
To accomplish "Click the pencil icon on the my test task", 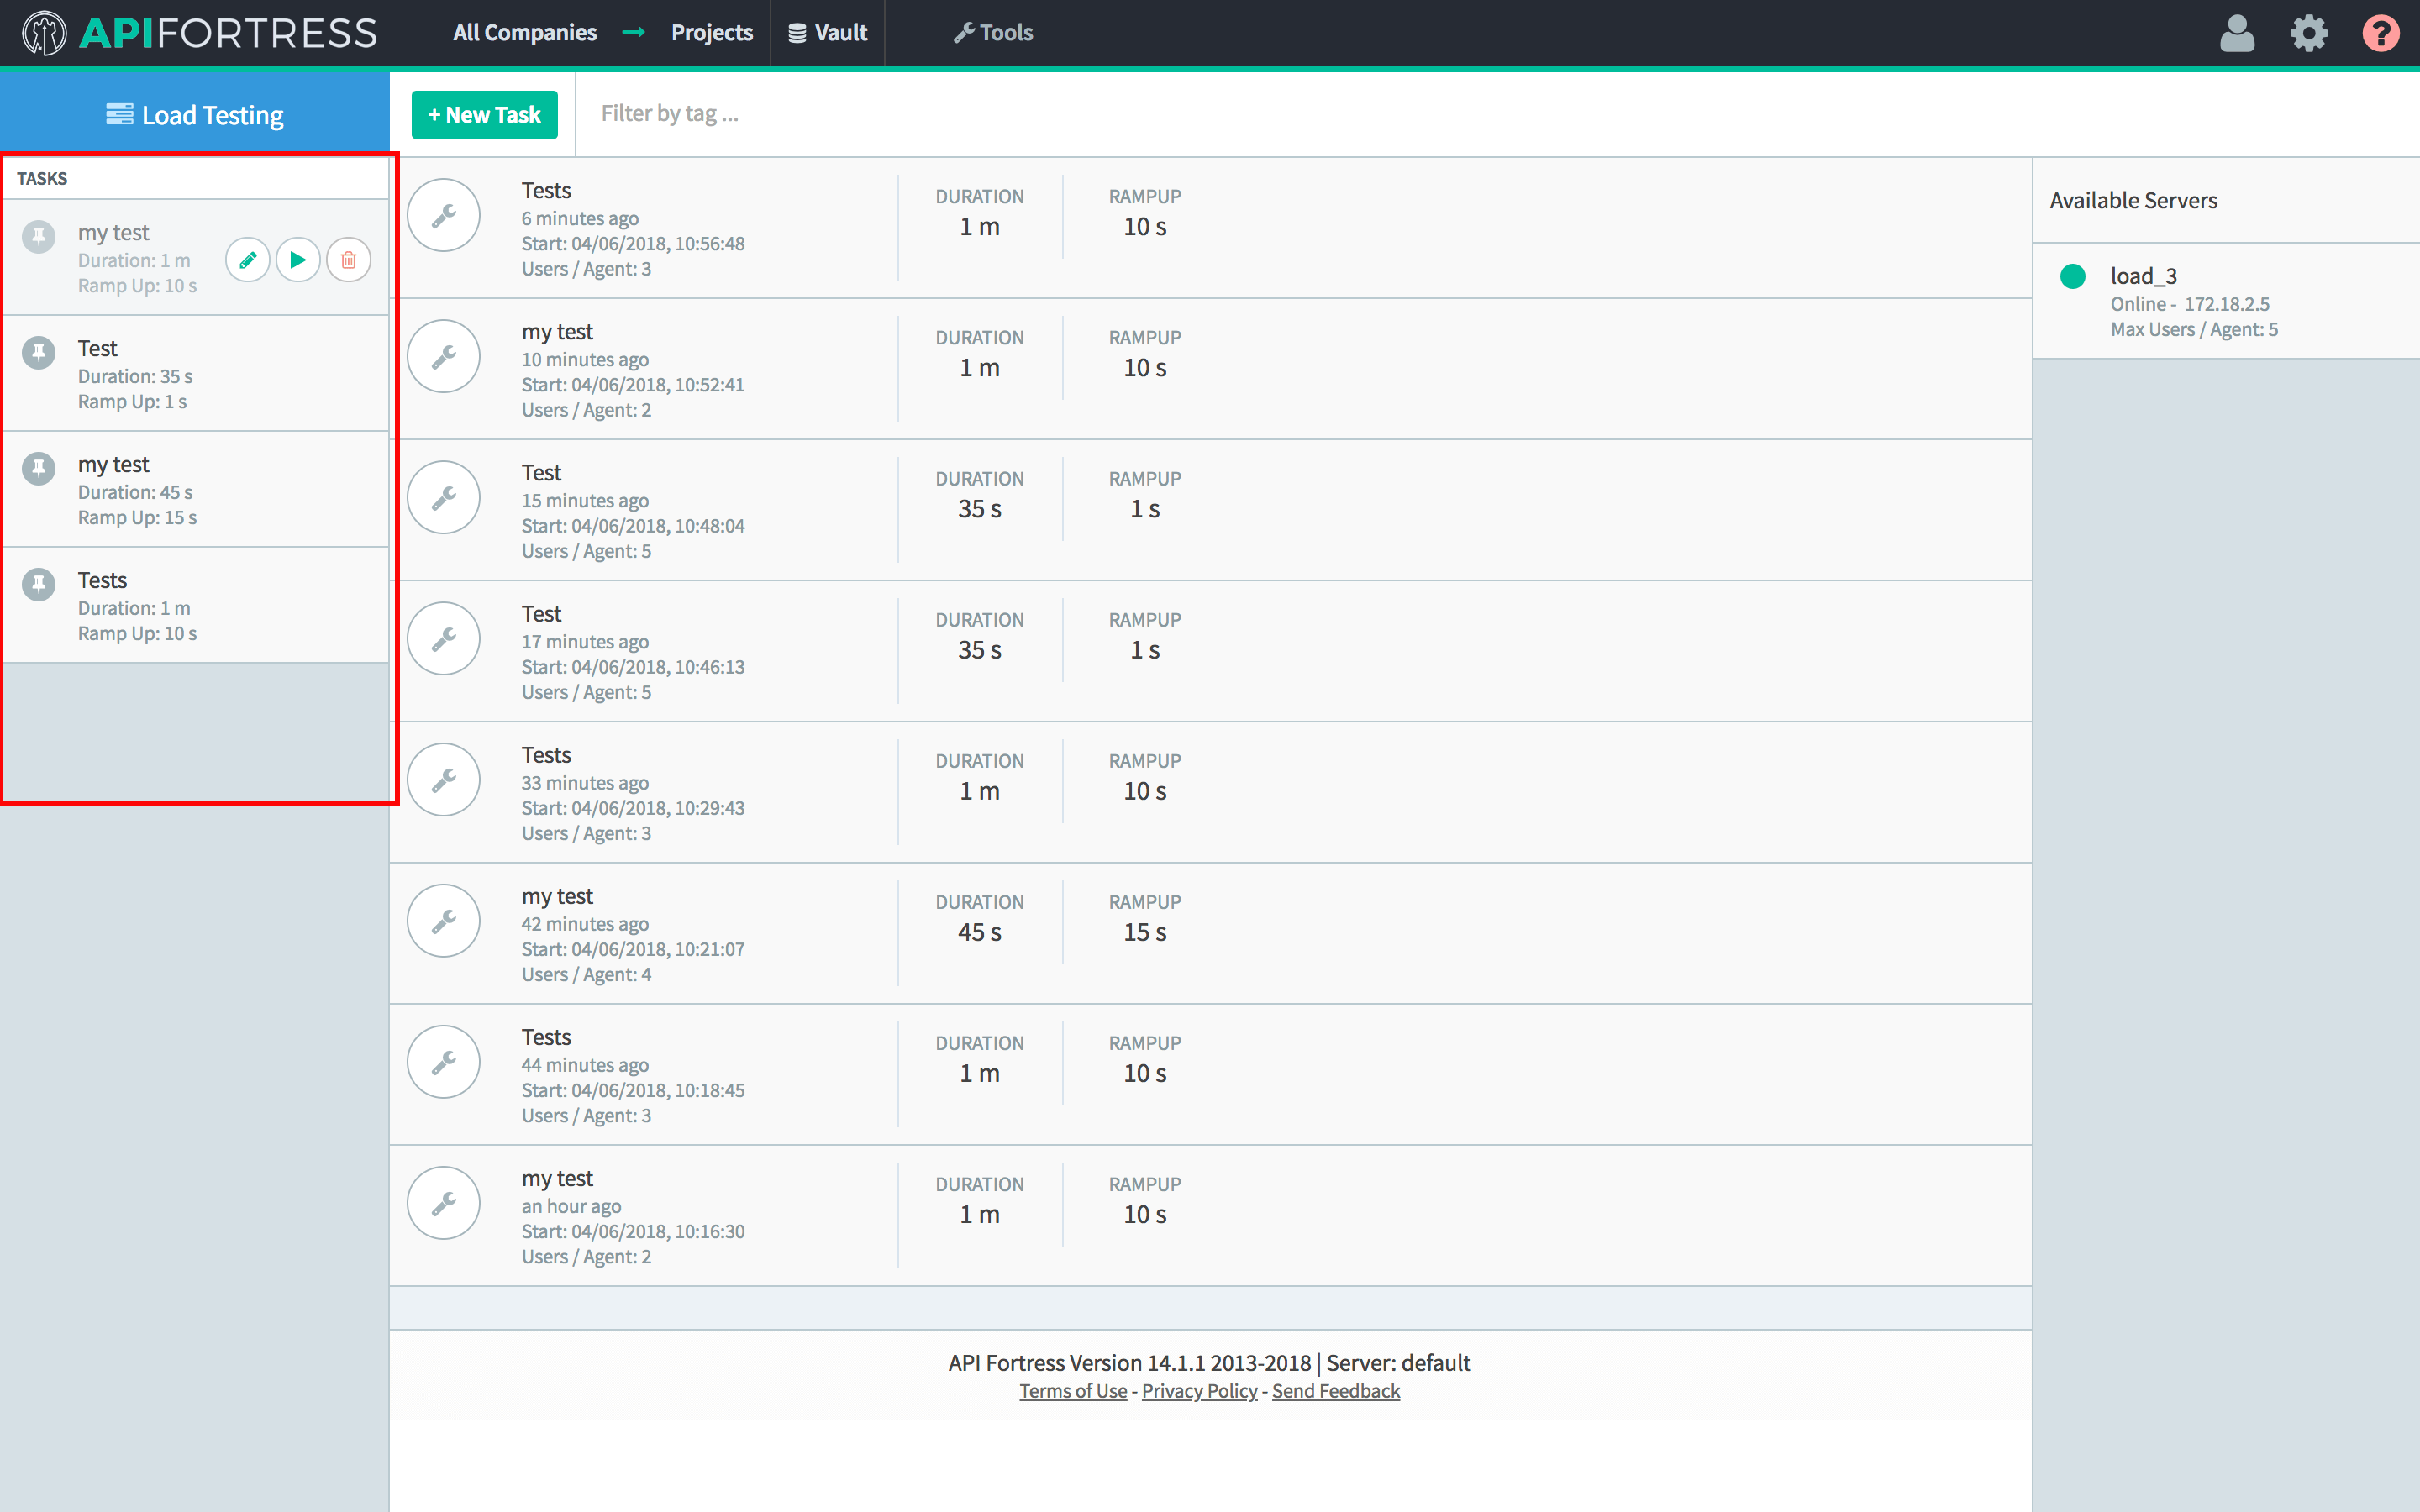I will point(247,260).
